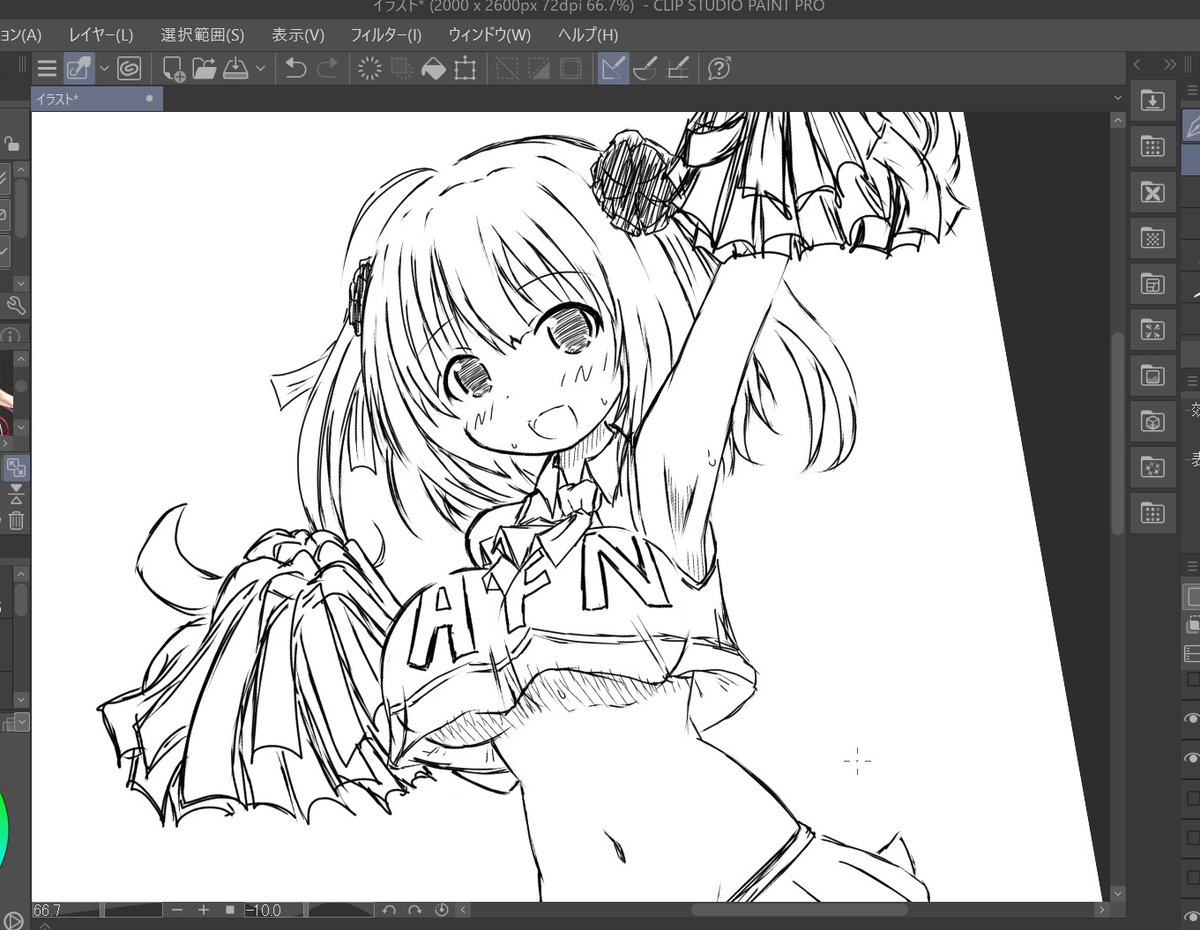Click the Clear (dotted circle) icon
Screen dimensions: 1200x930
(370, 69)
